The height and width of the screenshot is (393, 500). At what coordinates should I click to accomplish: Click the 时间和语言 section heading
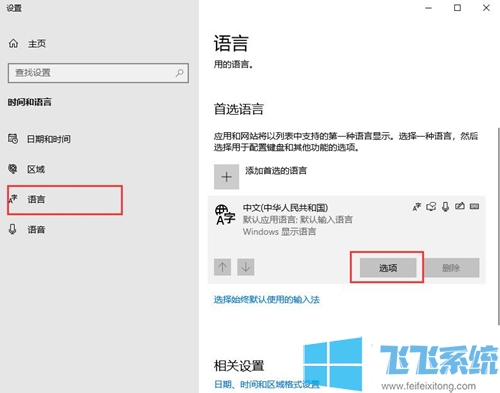[x=30, y=102]
